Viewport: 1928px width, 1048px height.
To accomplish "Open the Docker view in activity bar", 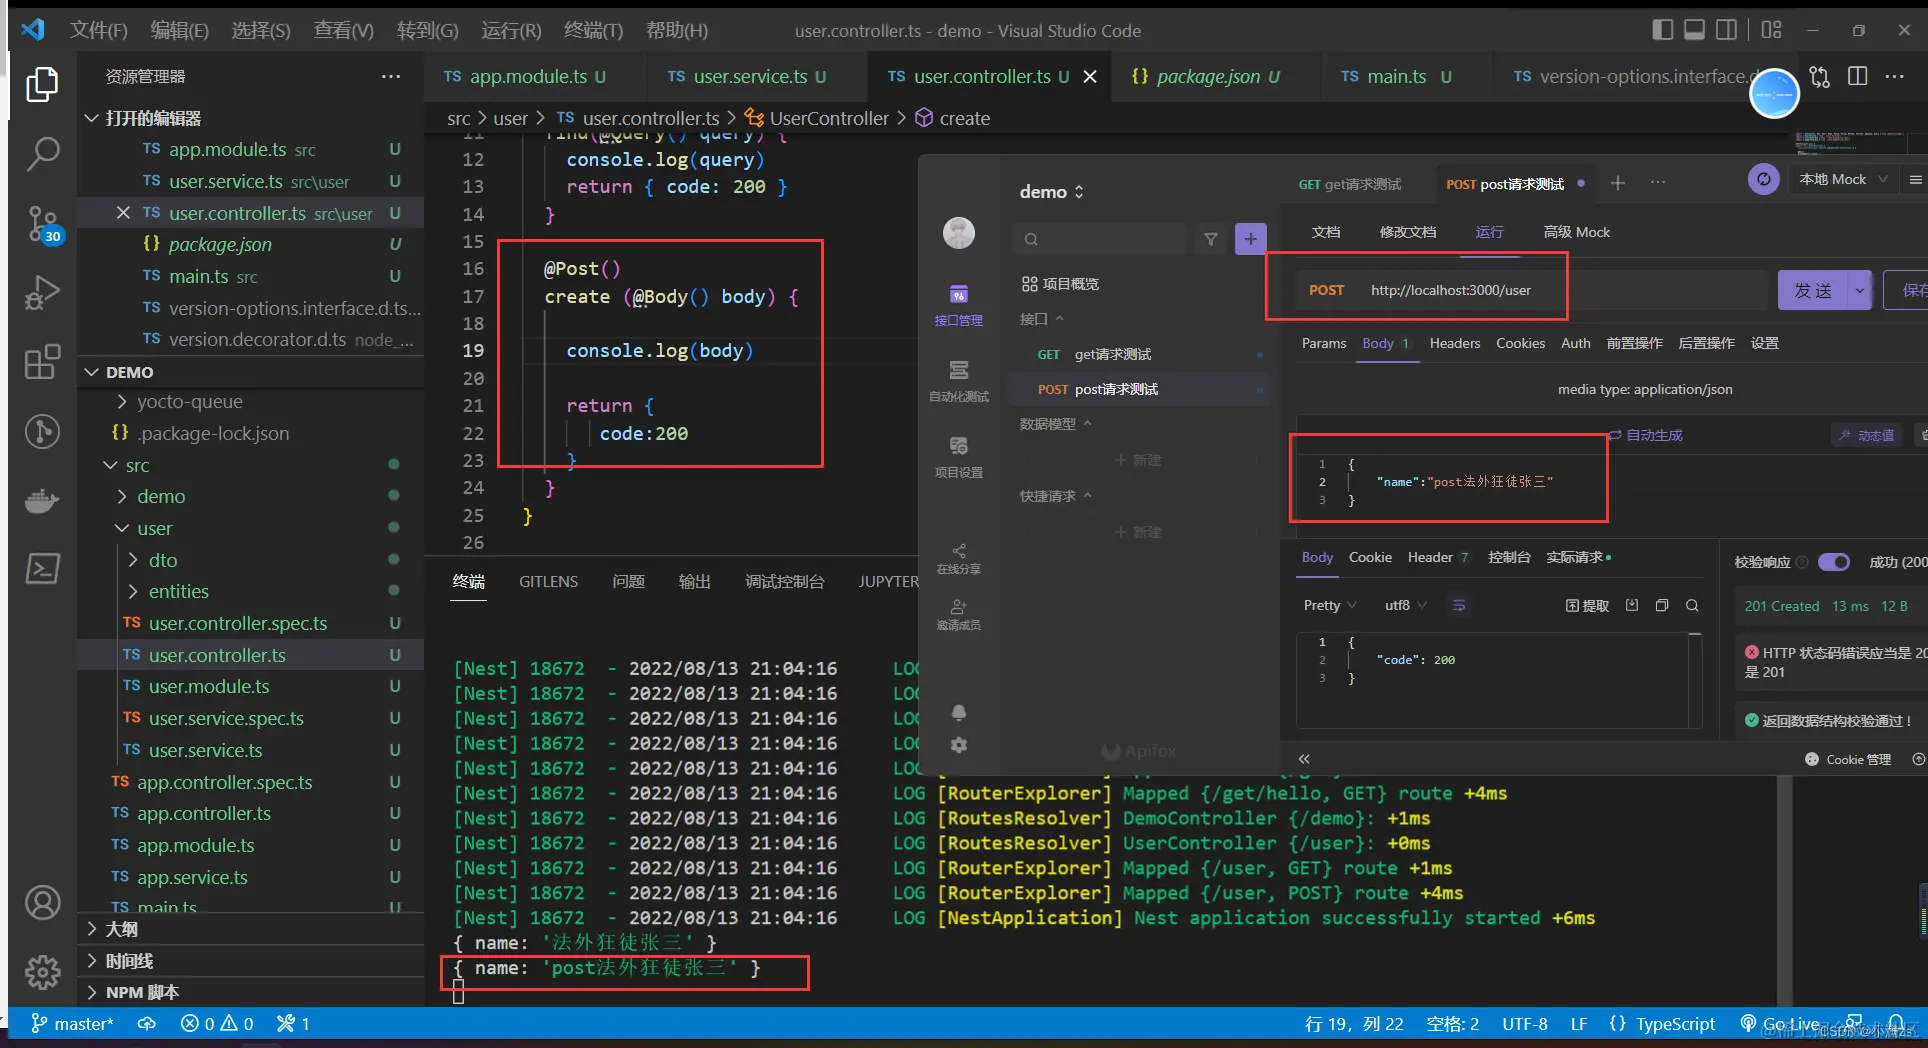I will 42,500.
